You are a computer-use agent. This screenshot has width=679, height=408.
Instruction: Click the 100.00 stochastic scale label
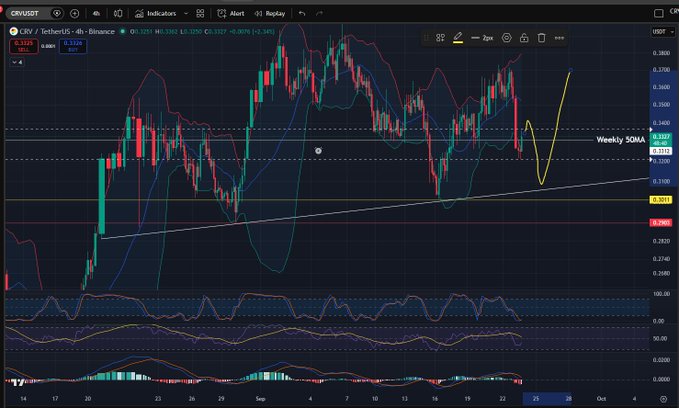(x=661, y=294)
